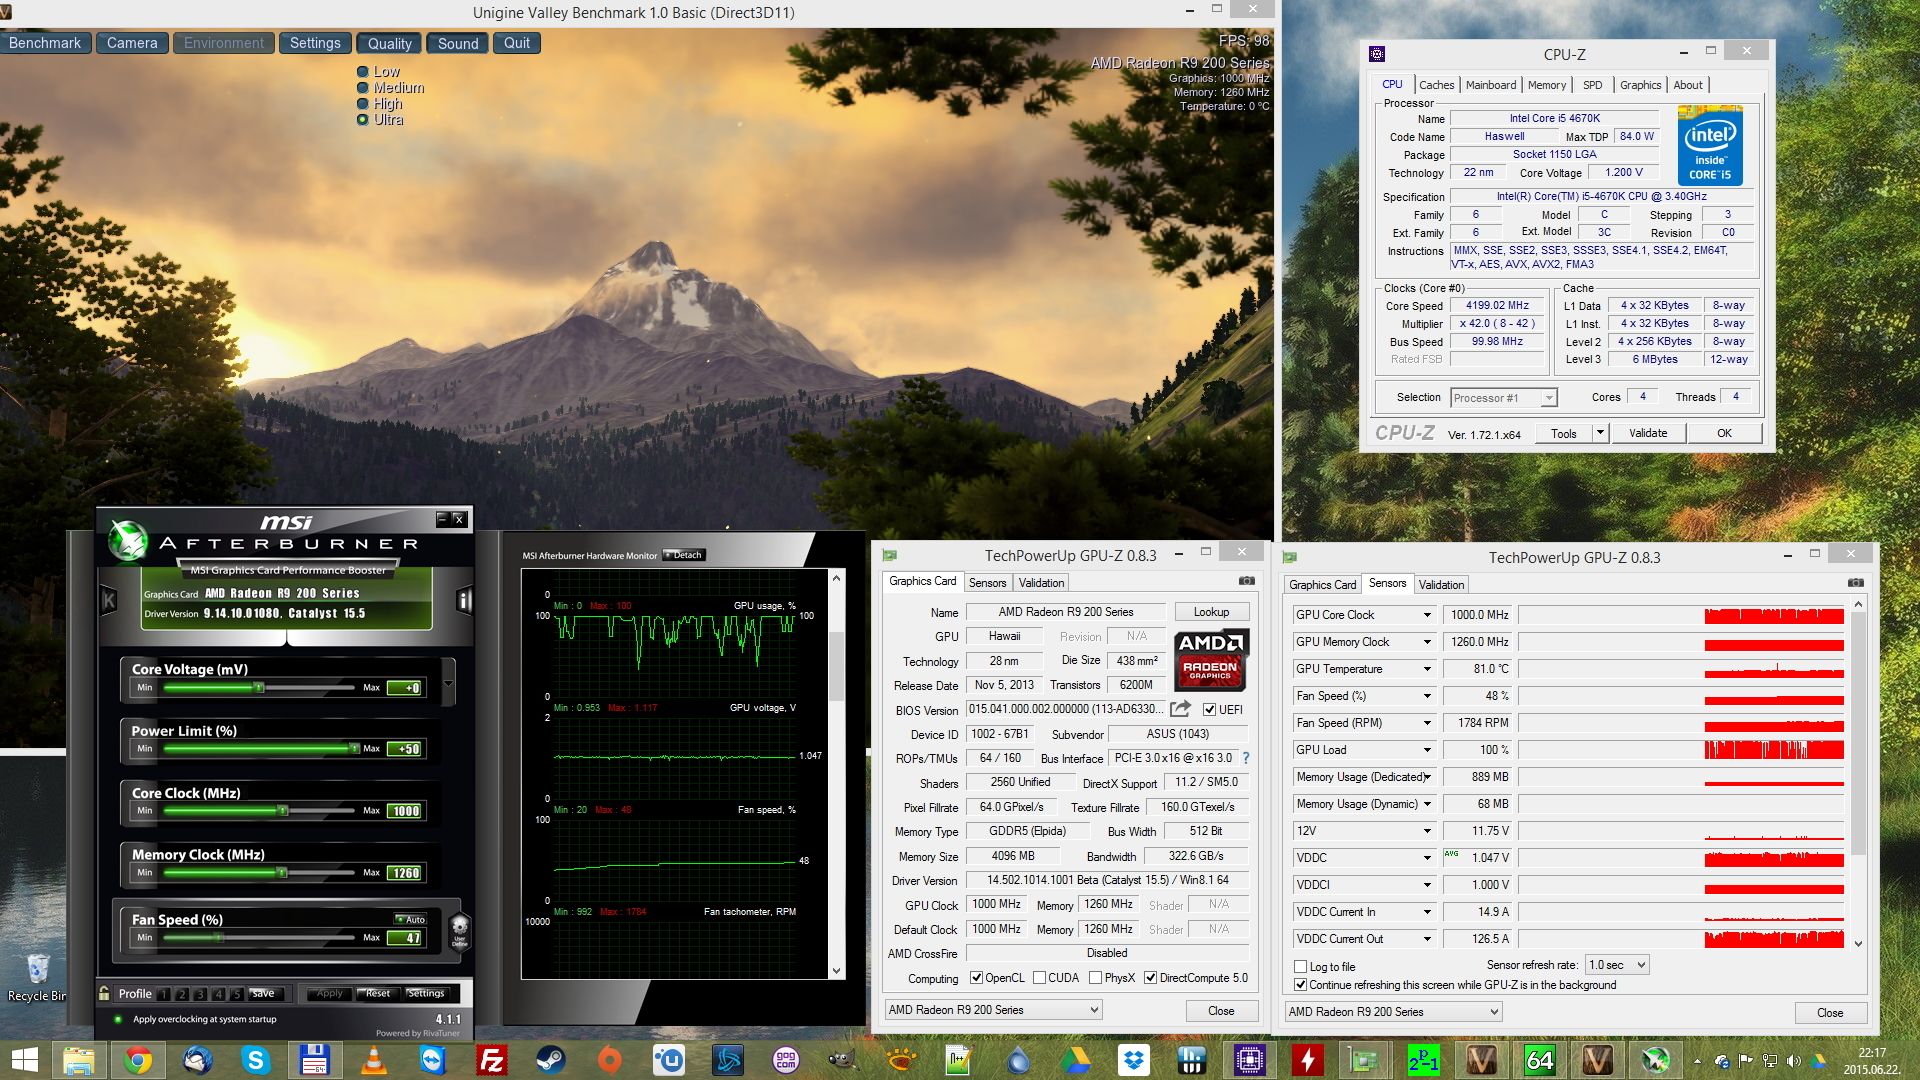Select Low quality radio option
1920x1080 pixels.
click(378, 72)
